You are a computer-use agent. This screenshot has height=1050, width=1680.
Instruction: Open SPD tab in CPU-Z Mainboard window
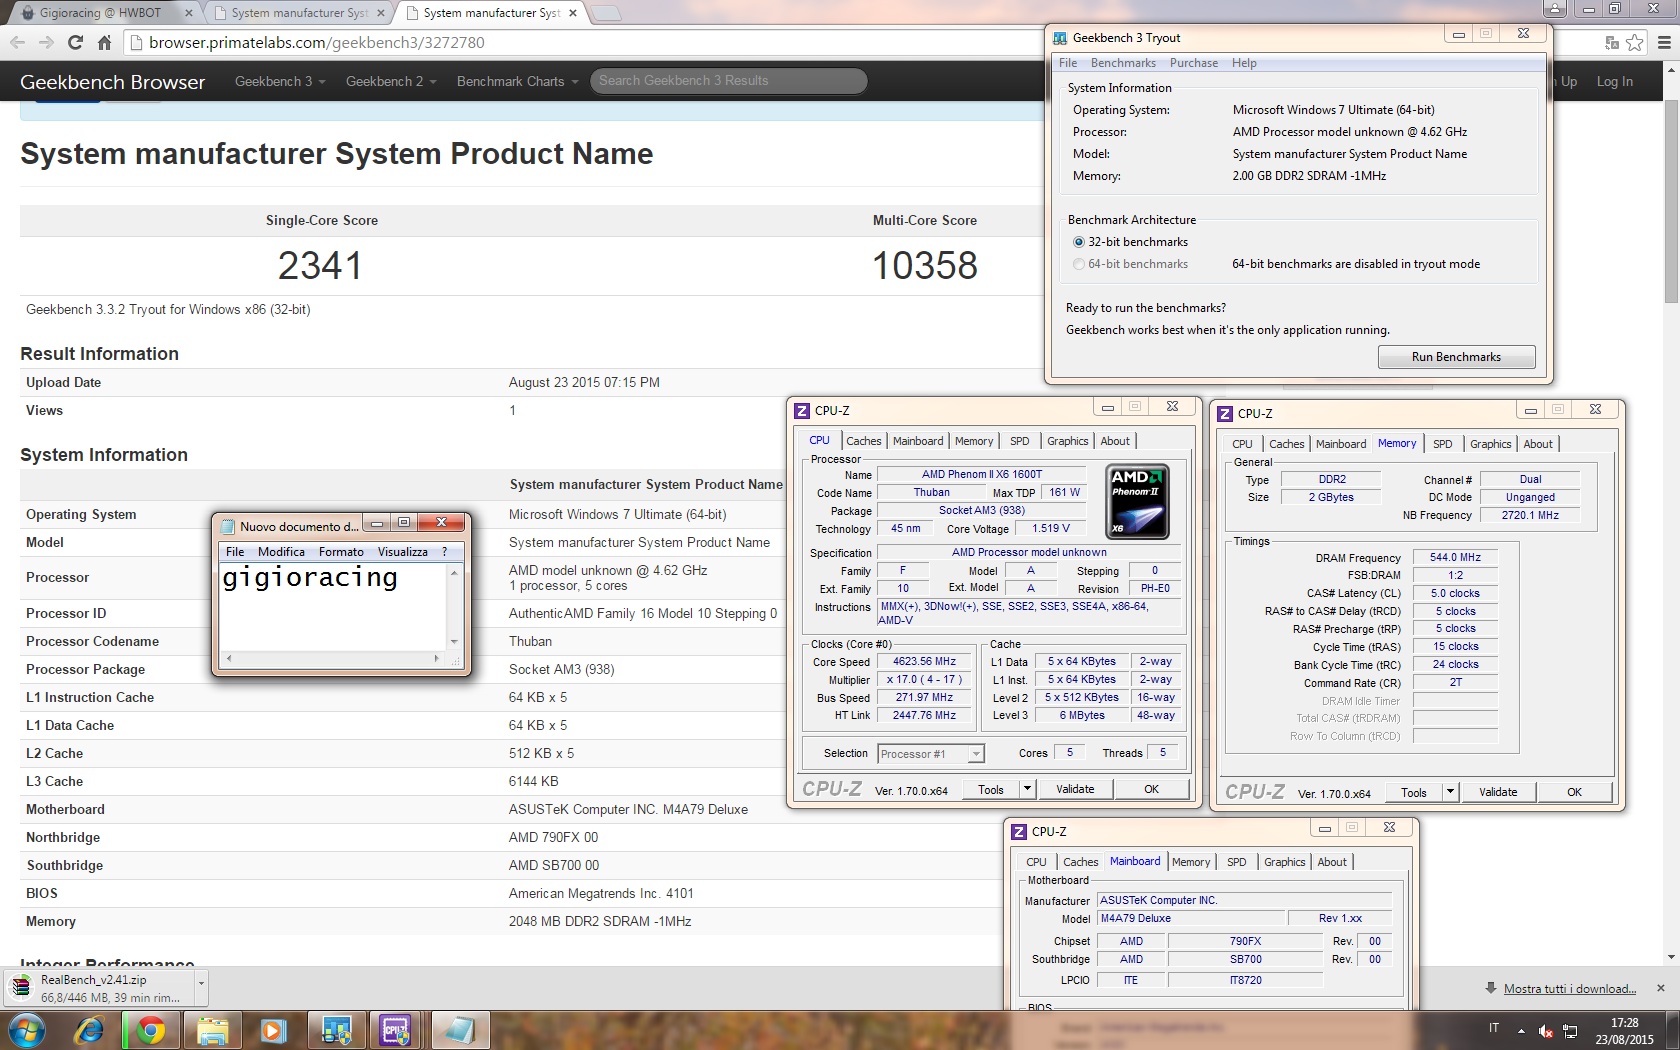tap(1237, 862)
